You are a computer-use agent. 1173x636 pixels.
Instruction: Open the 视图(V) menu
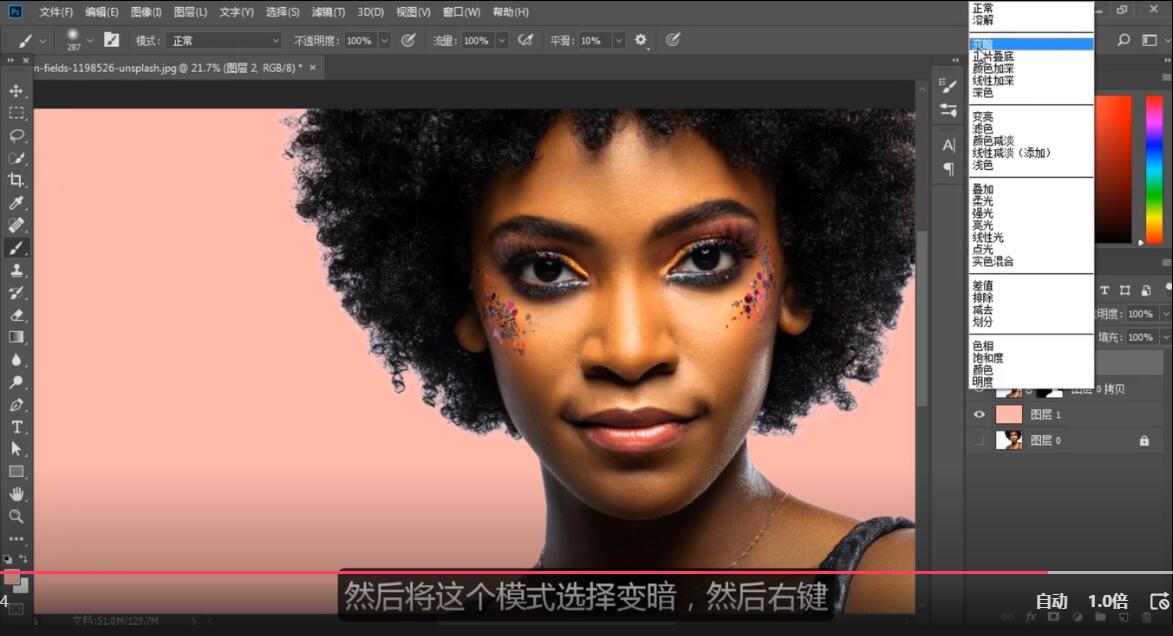pyautogui.click(x=413, y=12)
